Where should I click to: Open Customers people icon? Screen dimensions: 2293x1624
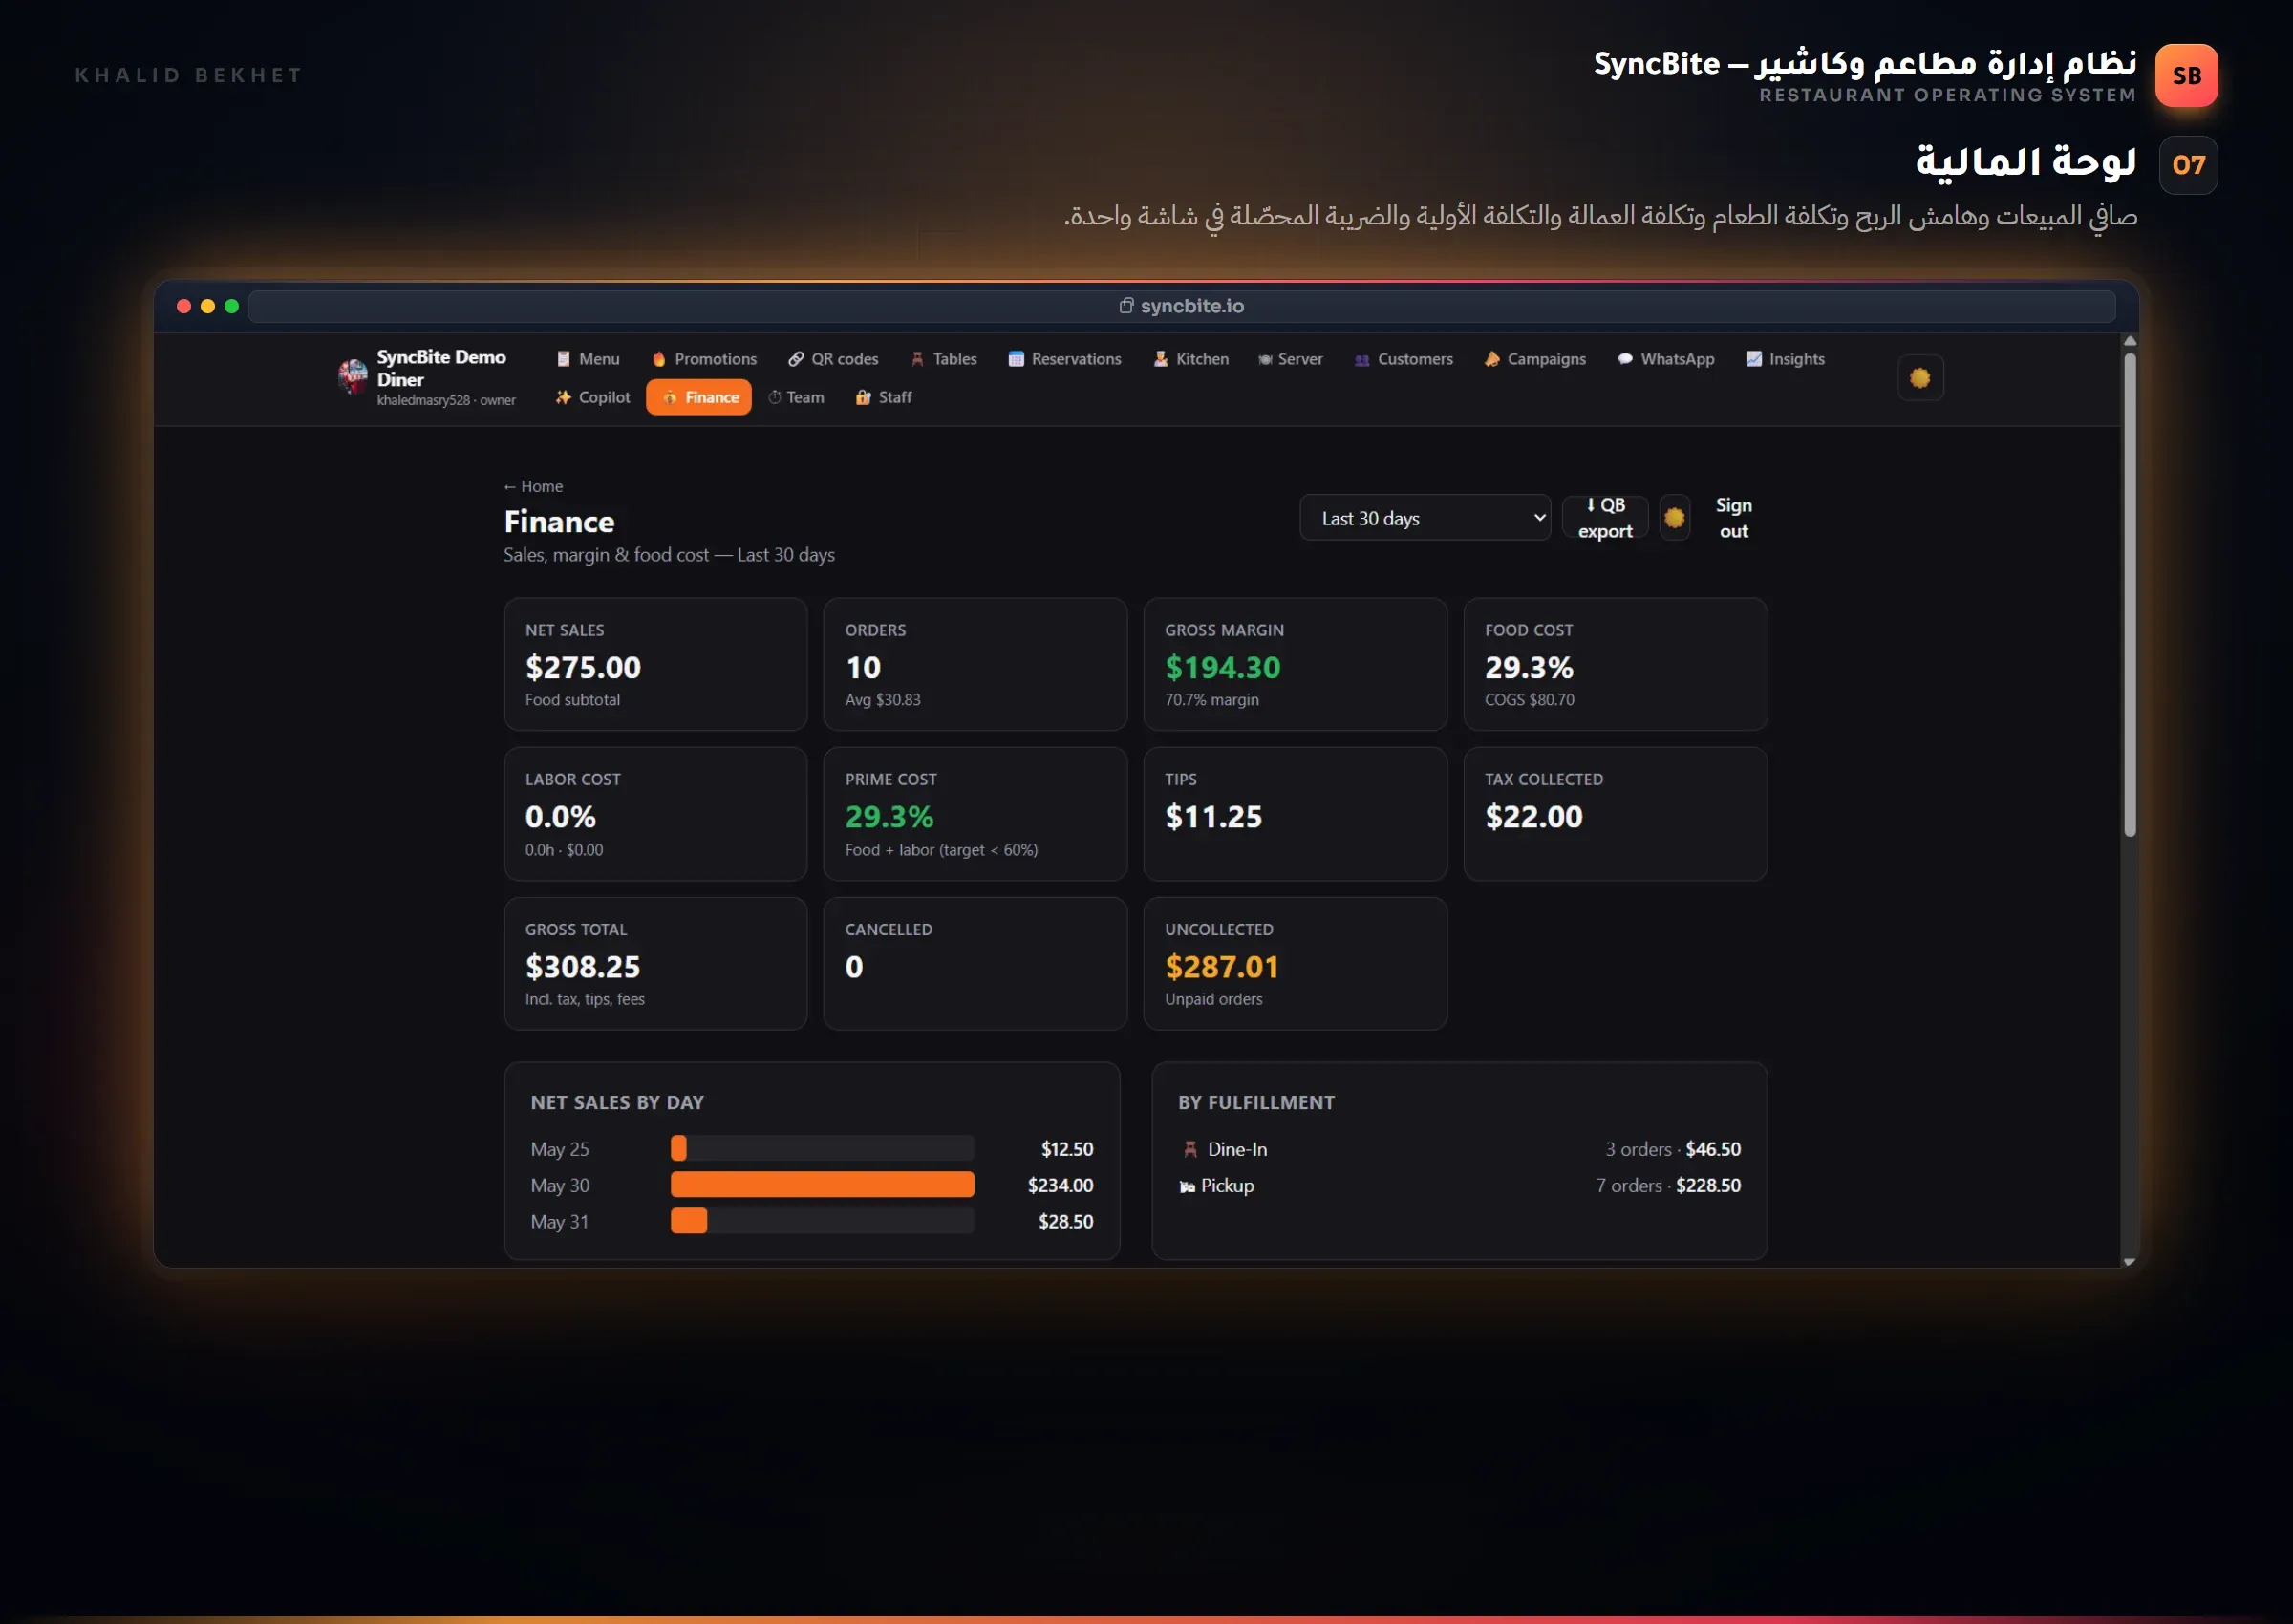(1362, 360)
